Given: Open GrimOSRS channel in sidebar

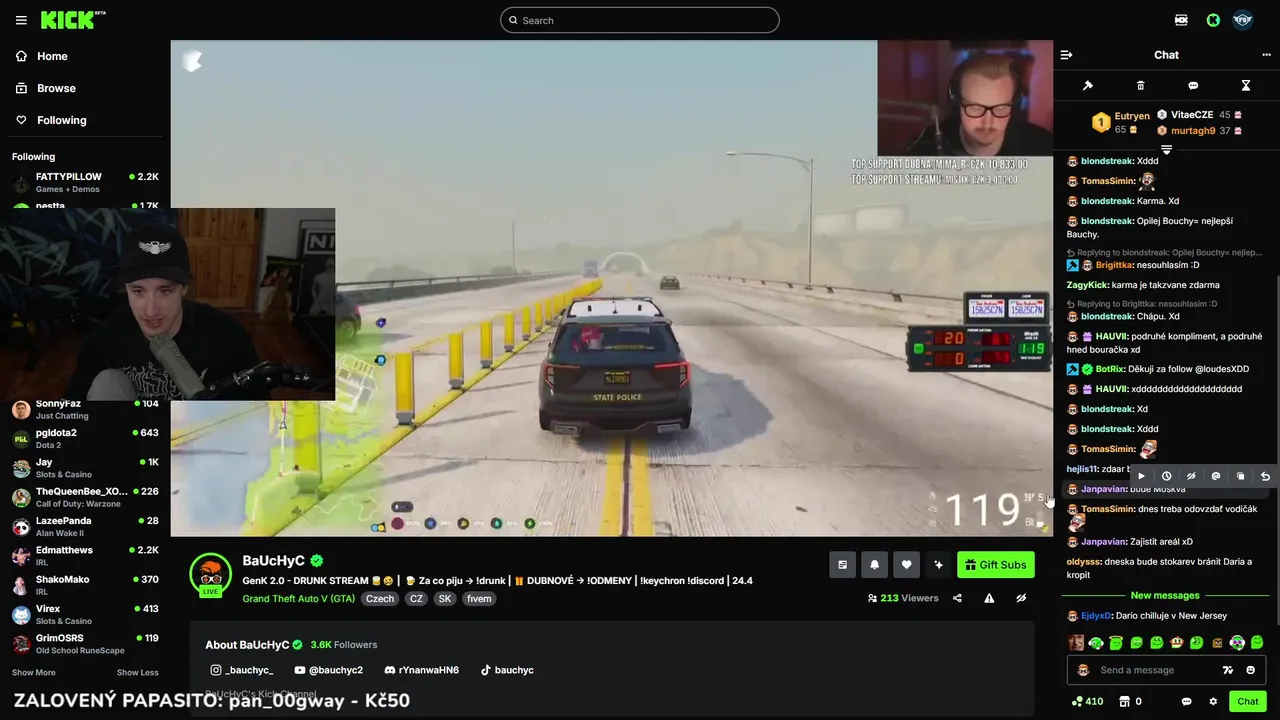Looking at the screenshot, I should (x=85, y=644).
